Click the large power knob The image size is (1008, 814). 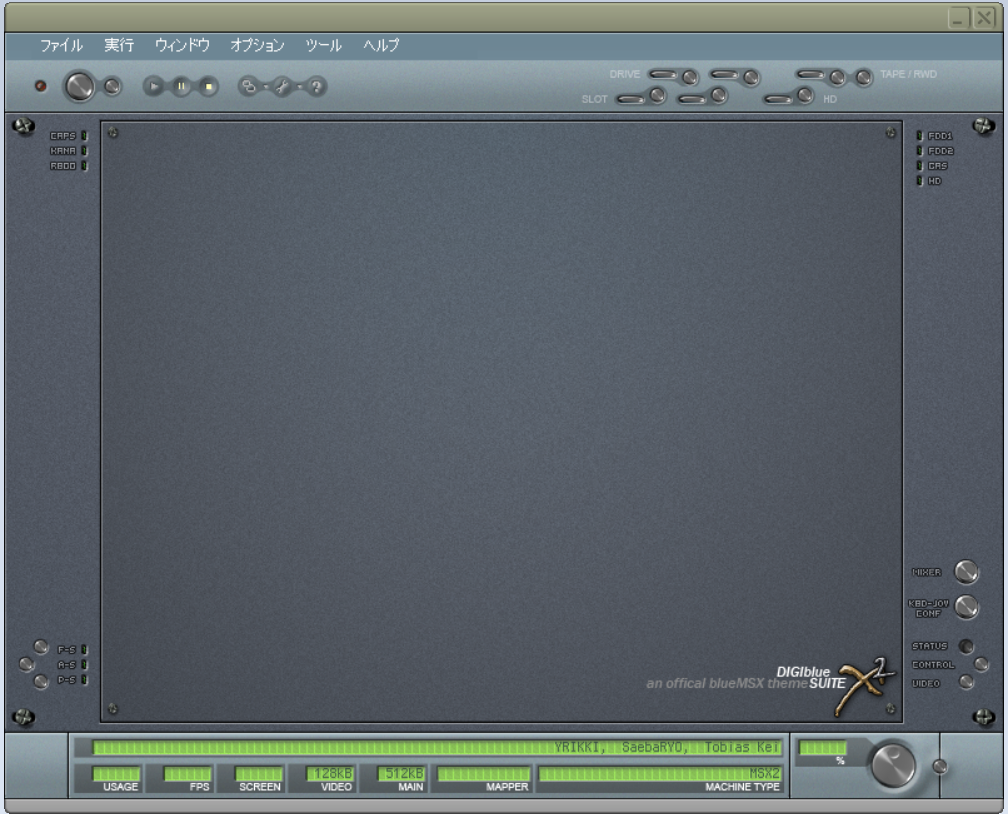pos(79,86)
